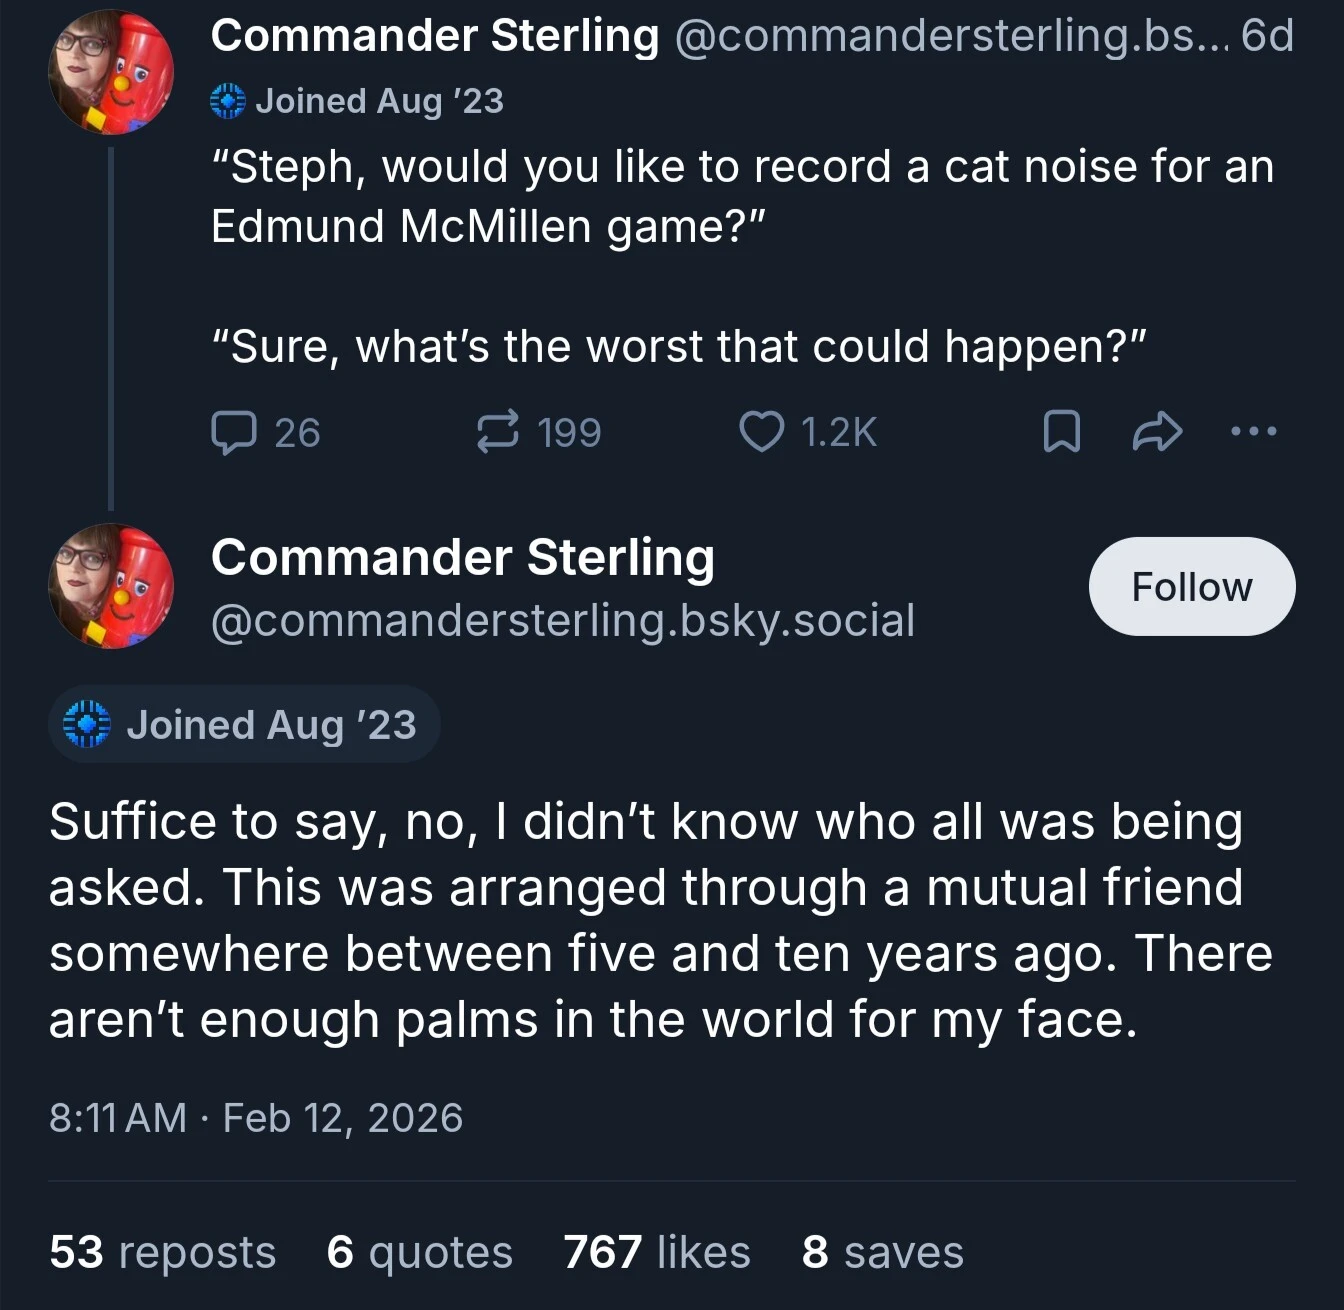1344x1310 pixels.
Task: Open the @commandersterling.bsky.social handle link
Action: pos(563,620)
